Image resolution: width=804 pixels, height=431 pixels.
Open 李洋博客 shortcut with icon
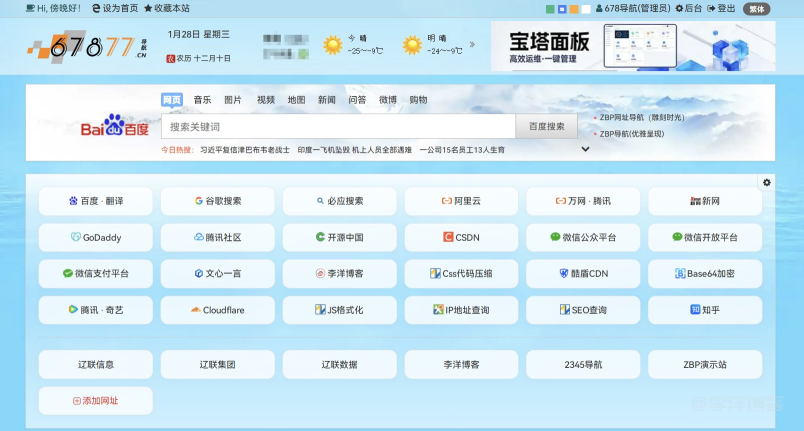point(339,274)
